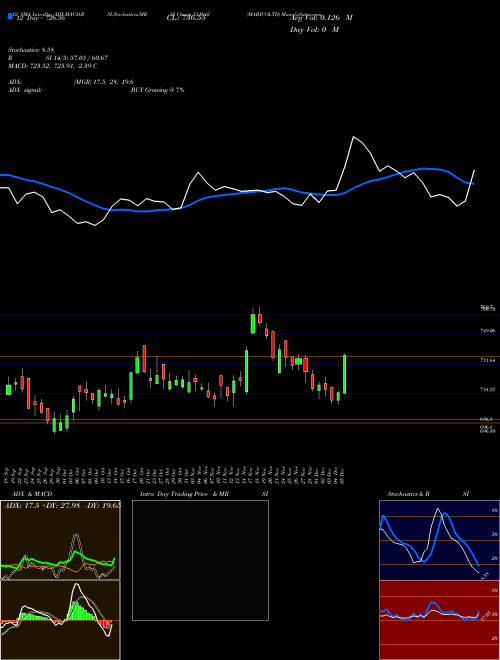Click the MACD 723.32 values line

point(53,66)
